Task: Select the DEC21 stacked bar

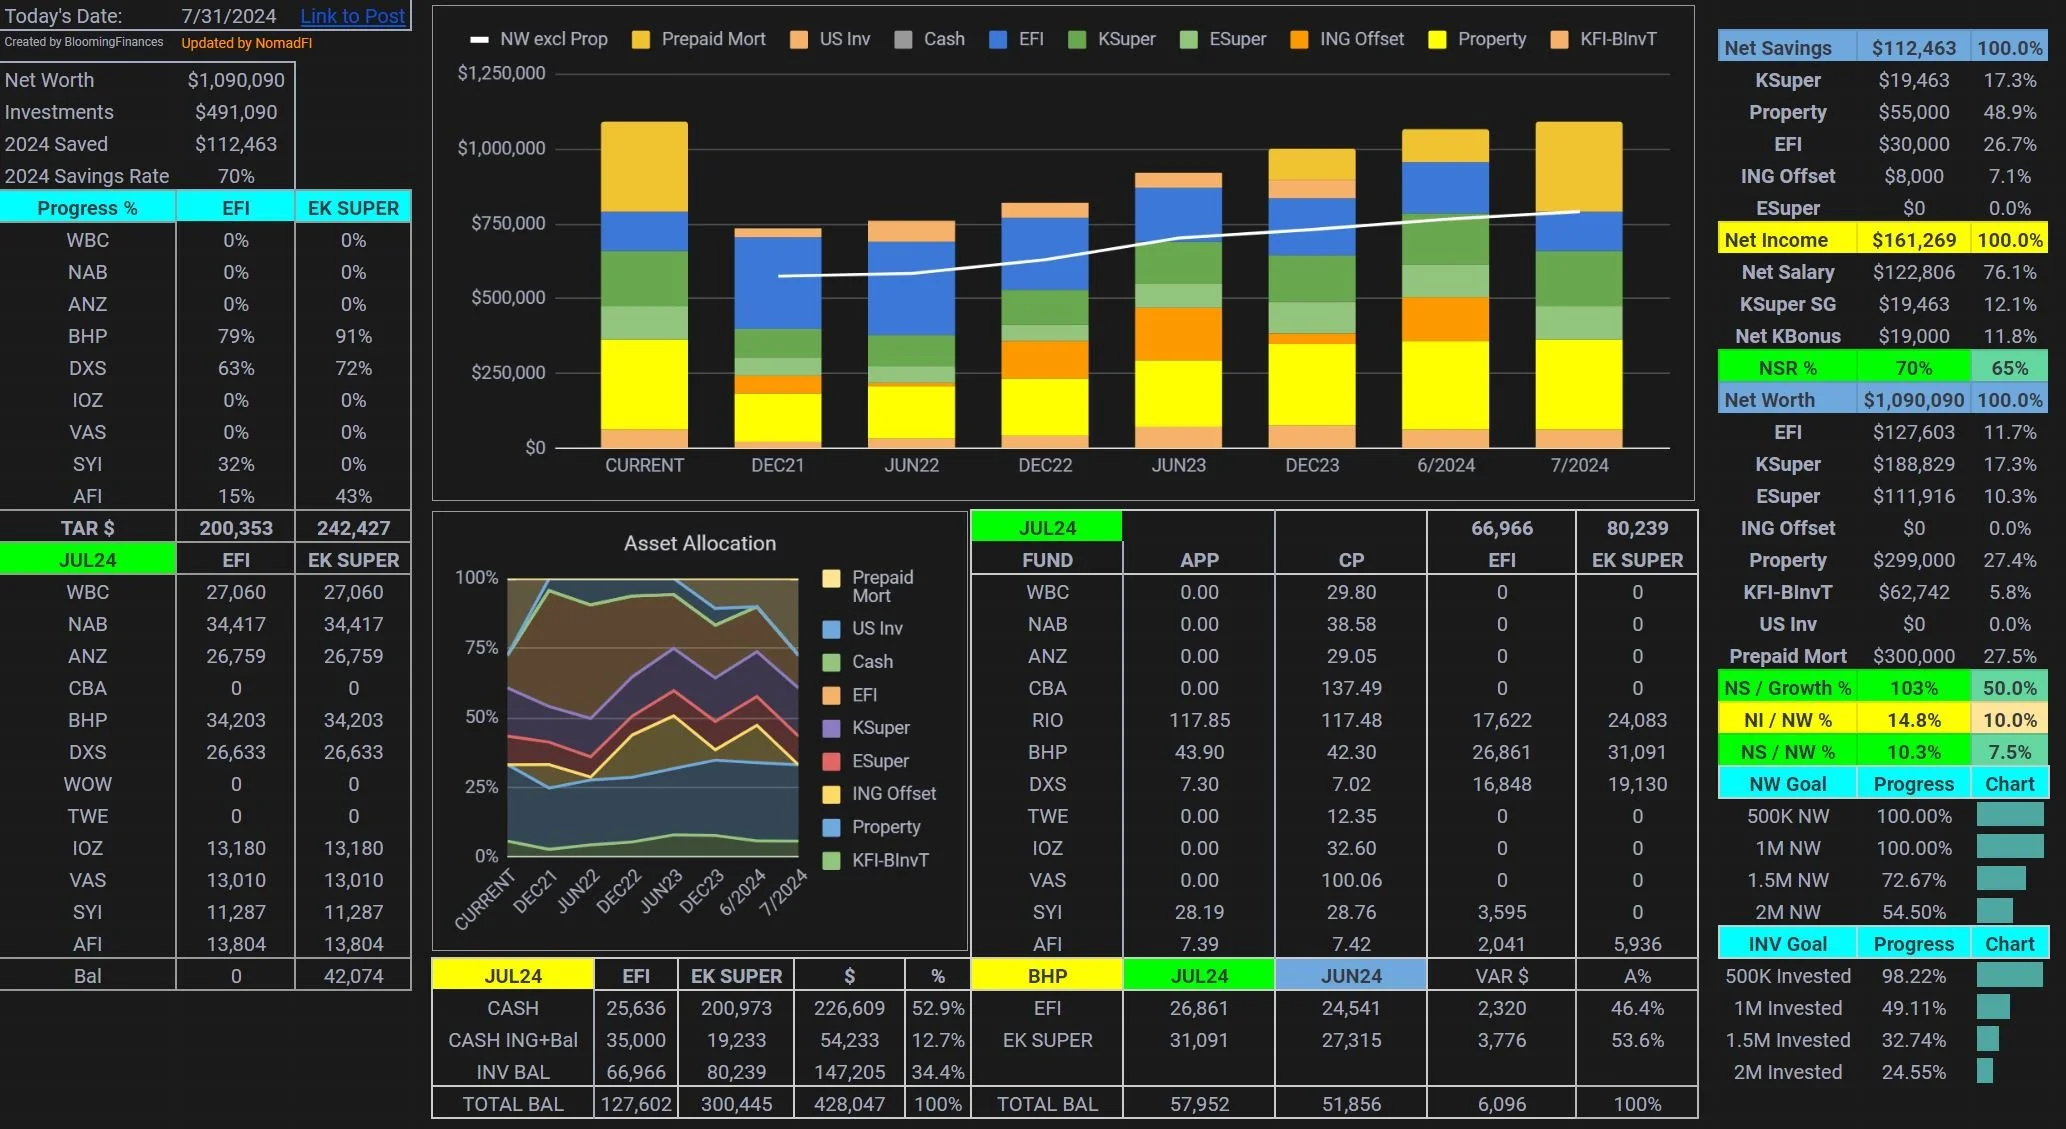Action: [777, 340]
